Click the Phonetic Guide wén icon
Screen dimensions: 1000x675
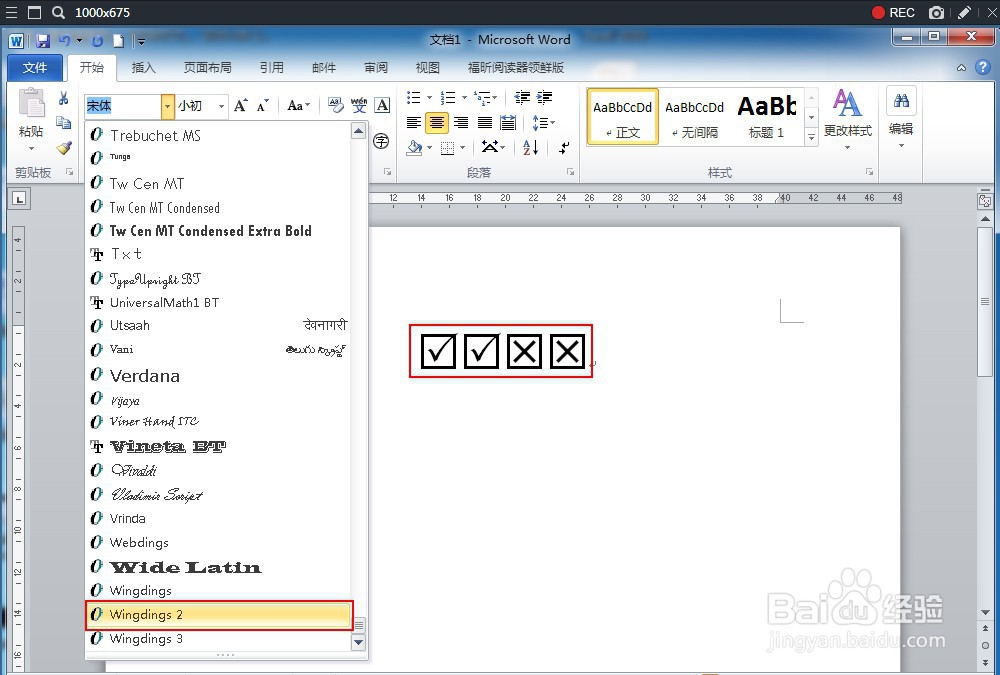359,105
